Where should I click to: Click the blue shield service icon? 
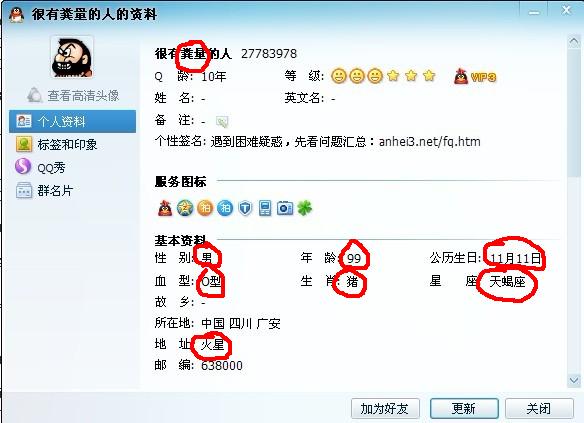(x=245, y=208)
